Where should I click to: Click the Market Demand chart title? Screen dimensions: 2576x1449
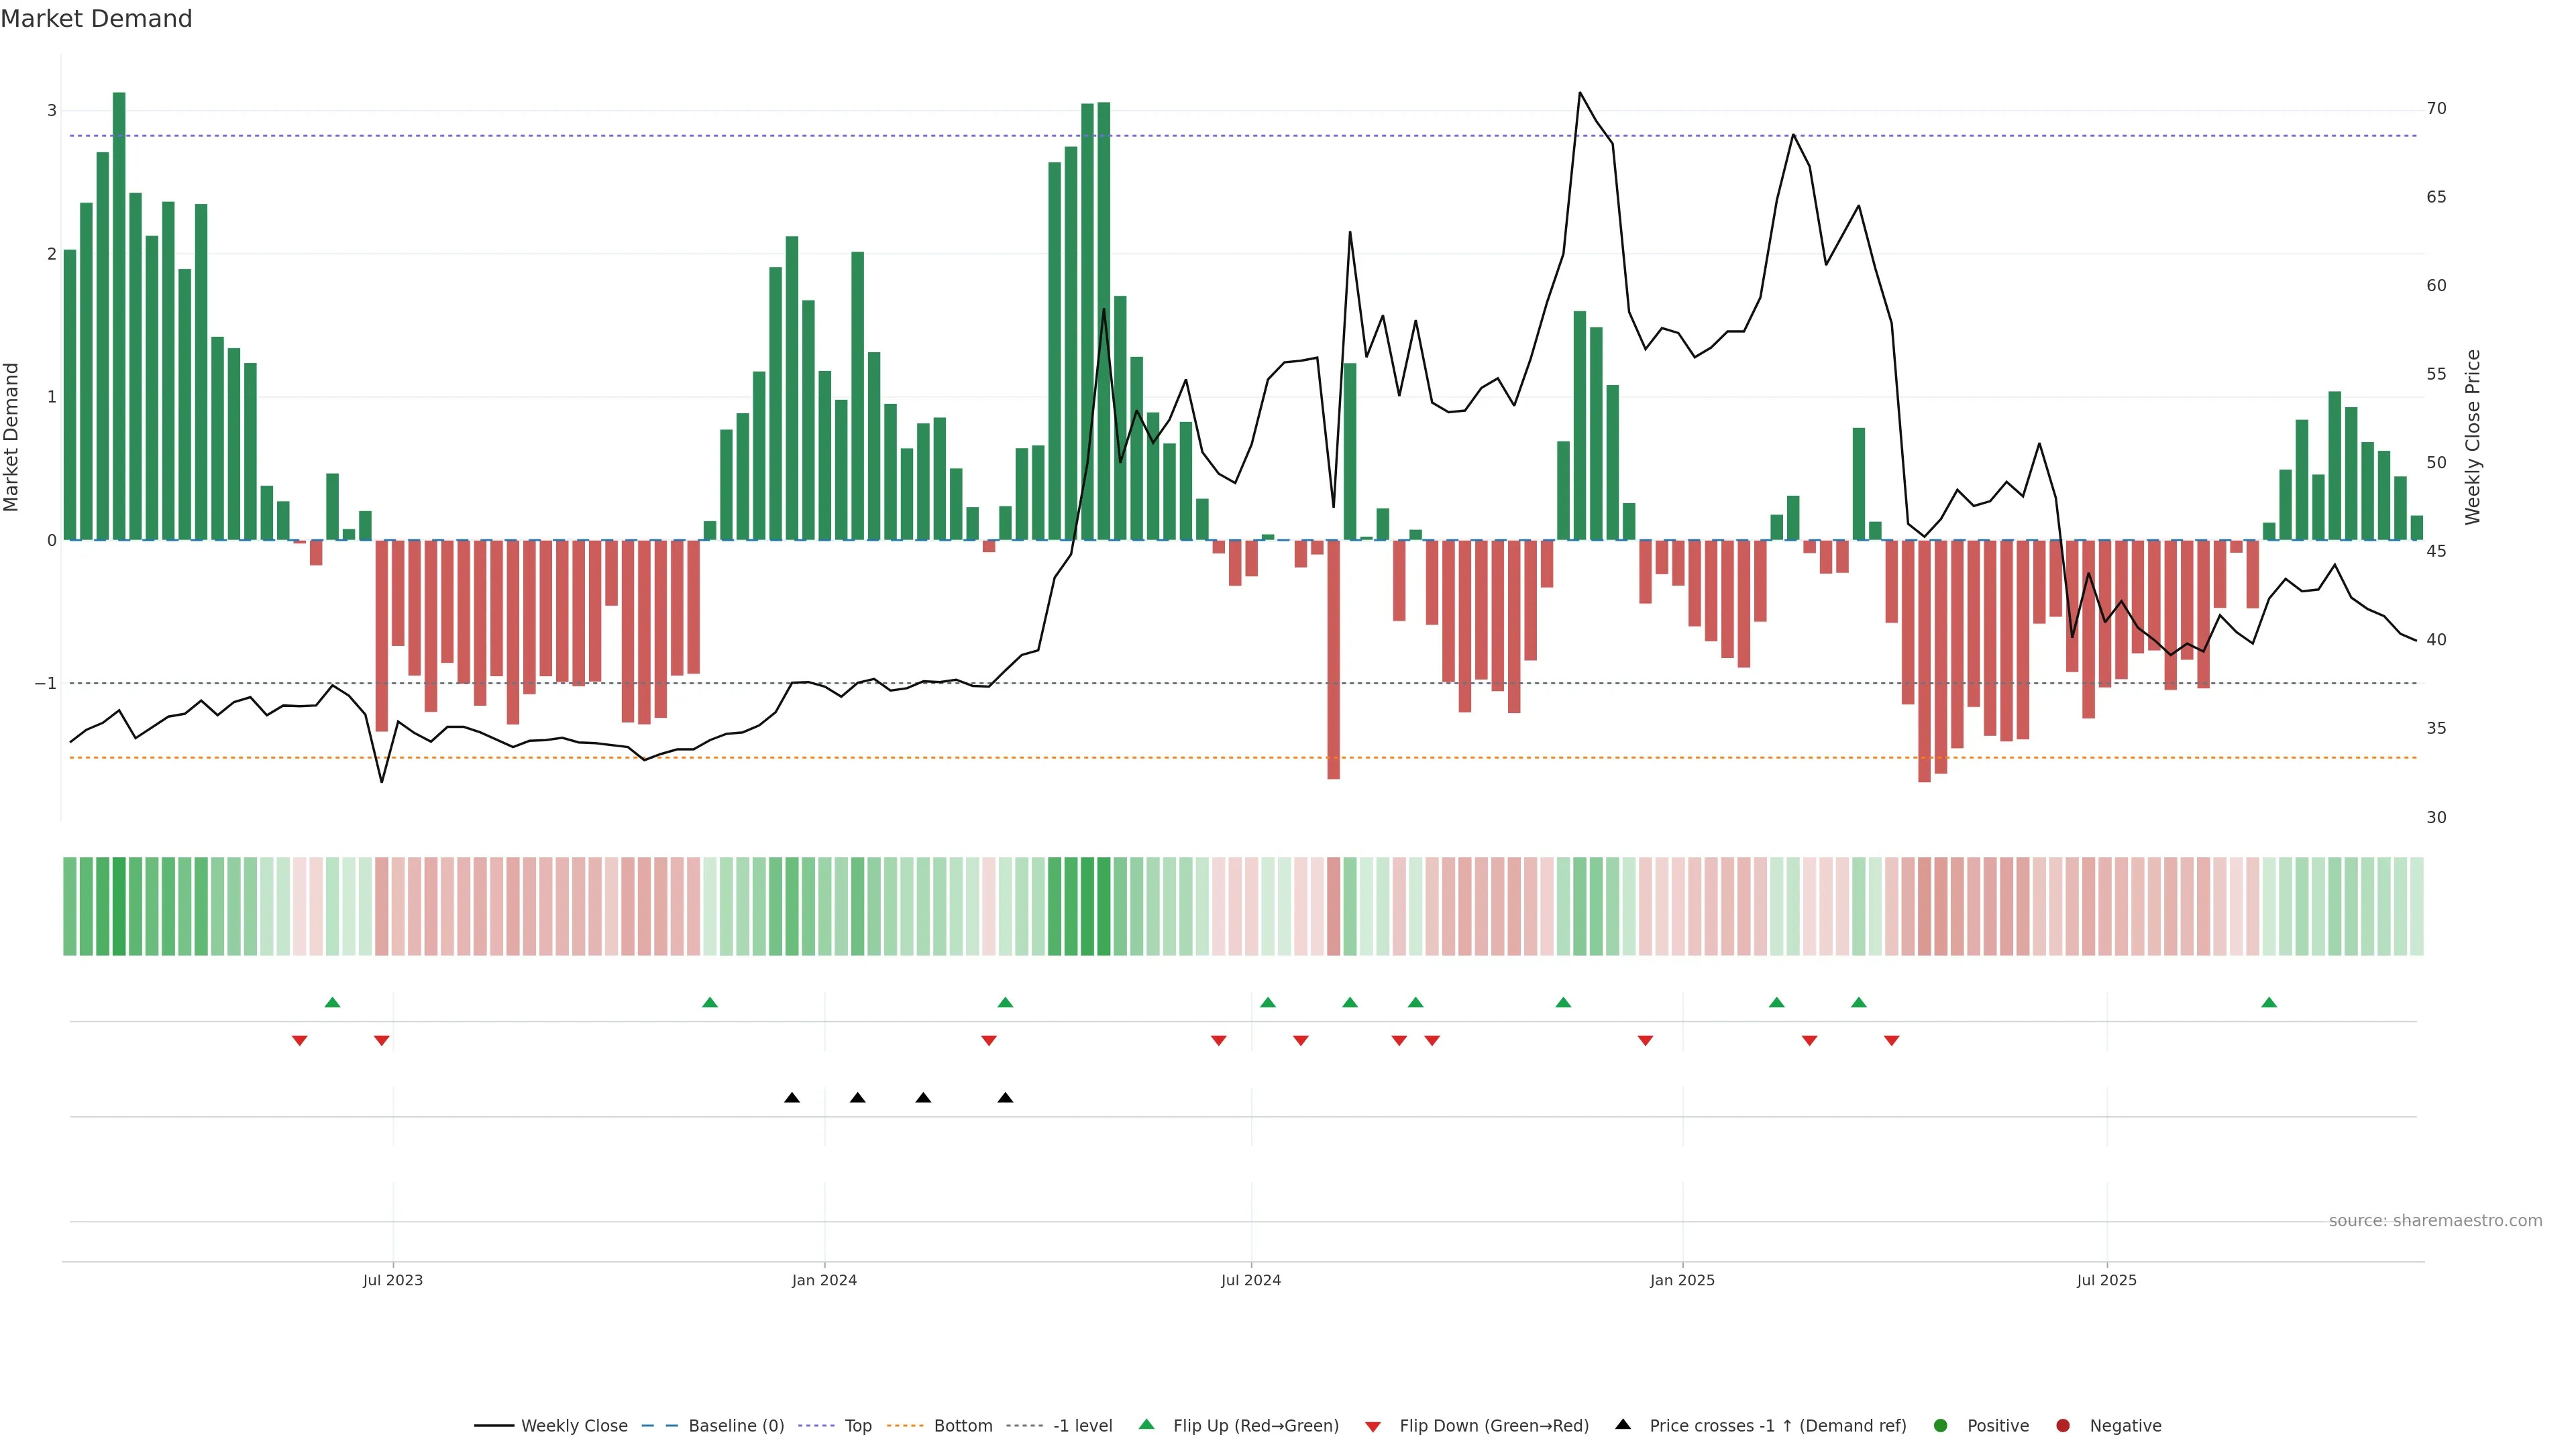(x=96, y=19)
